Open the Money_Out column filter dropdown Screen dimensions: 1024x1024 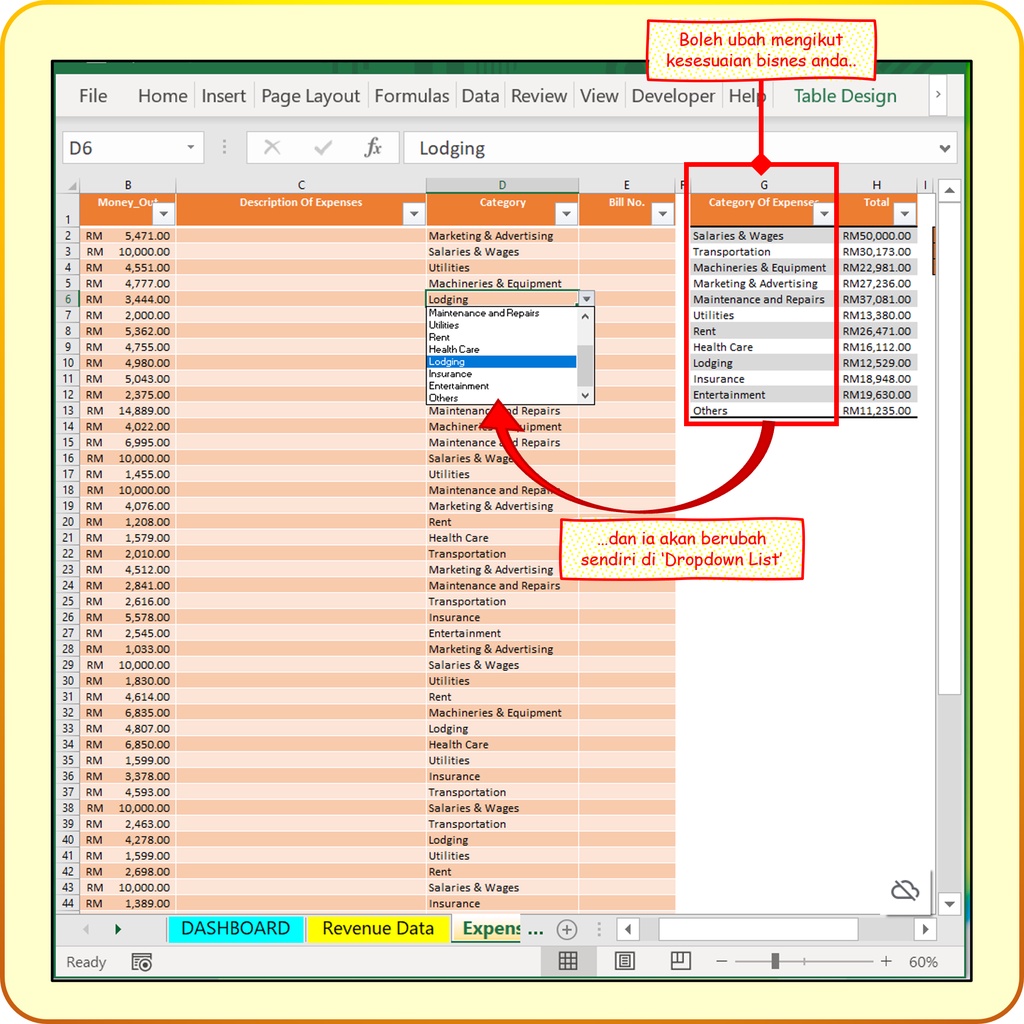point(163,214)
